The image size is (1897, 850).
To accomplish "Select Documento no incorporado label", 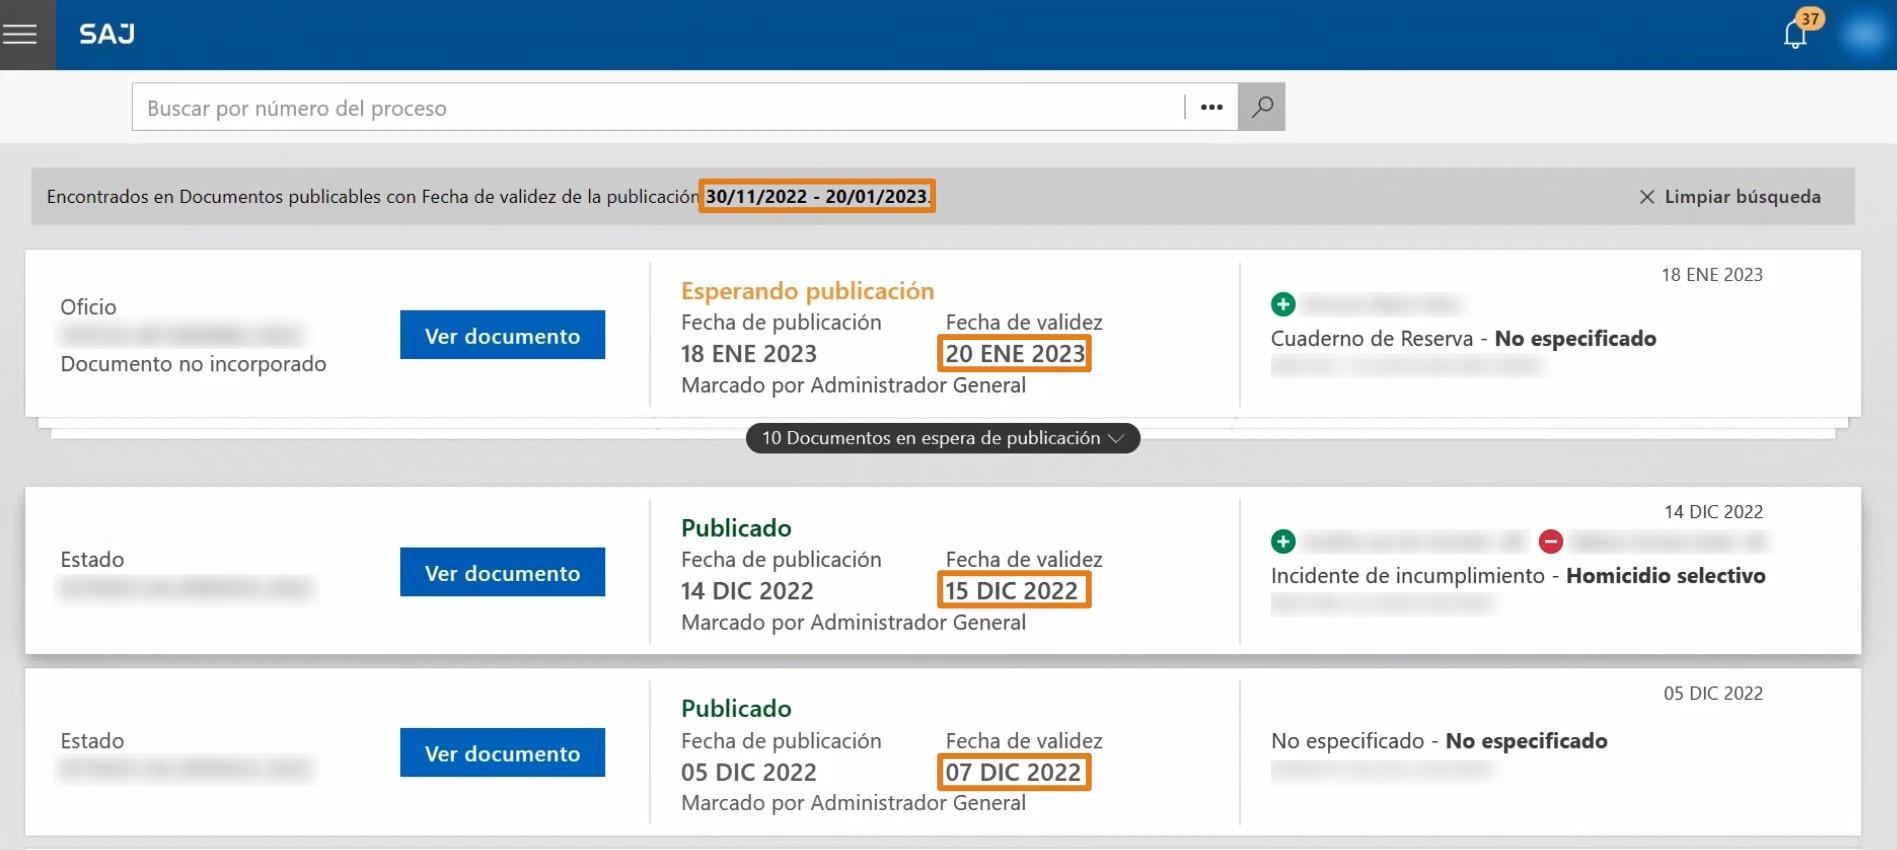I will point(193,364).
